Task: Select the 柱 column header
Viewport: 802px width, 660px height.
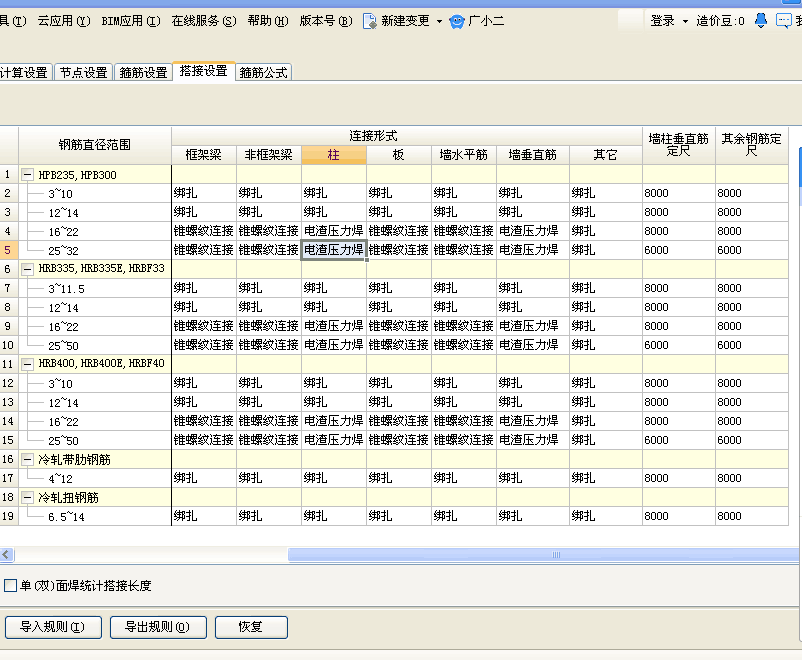Action: pos(333,155)
